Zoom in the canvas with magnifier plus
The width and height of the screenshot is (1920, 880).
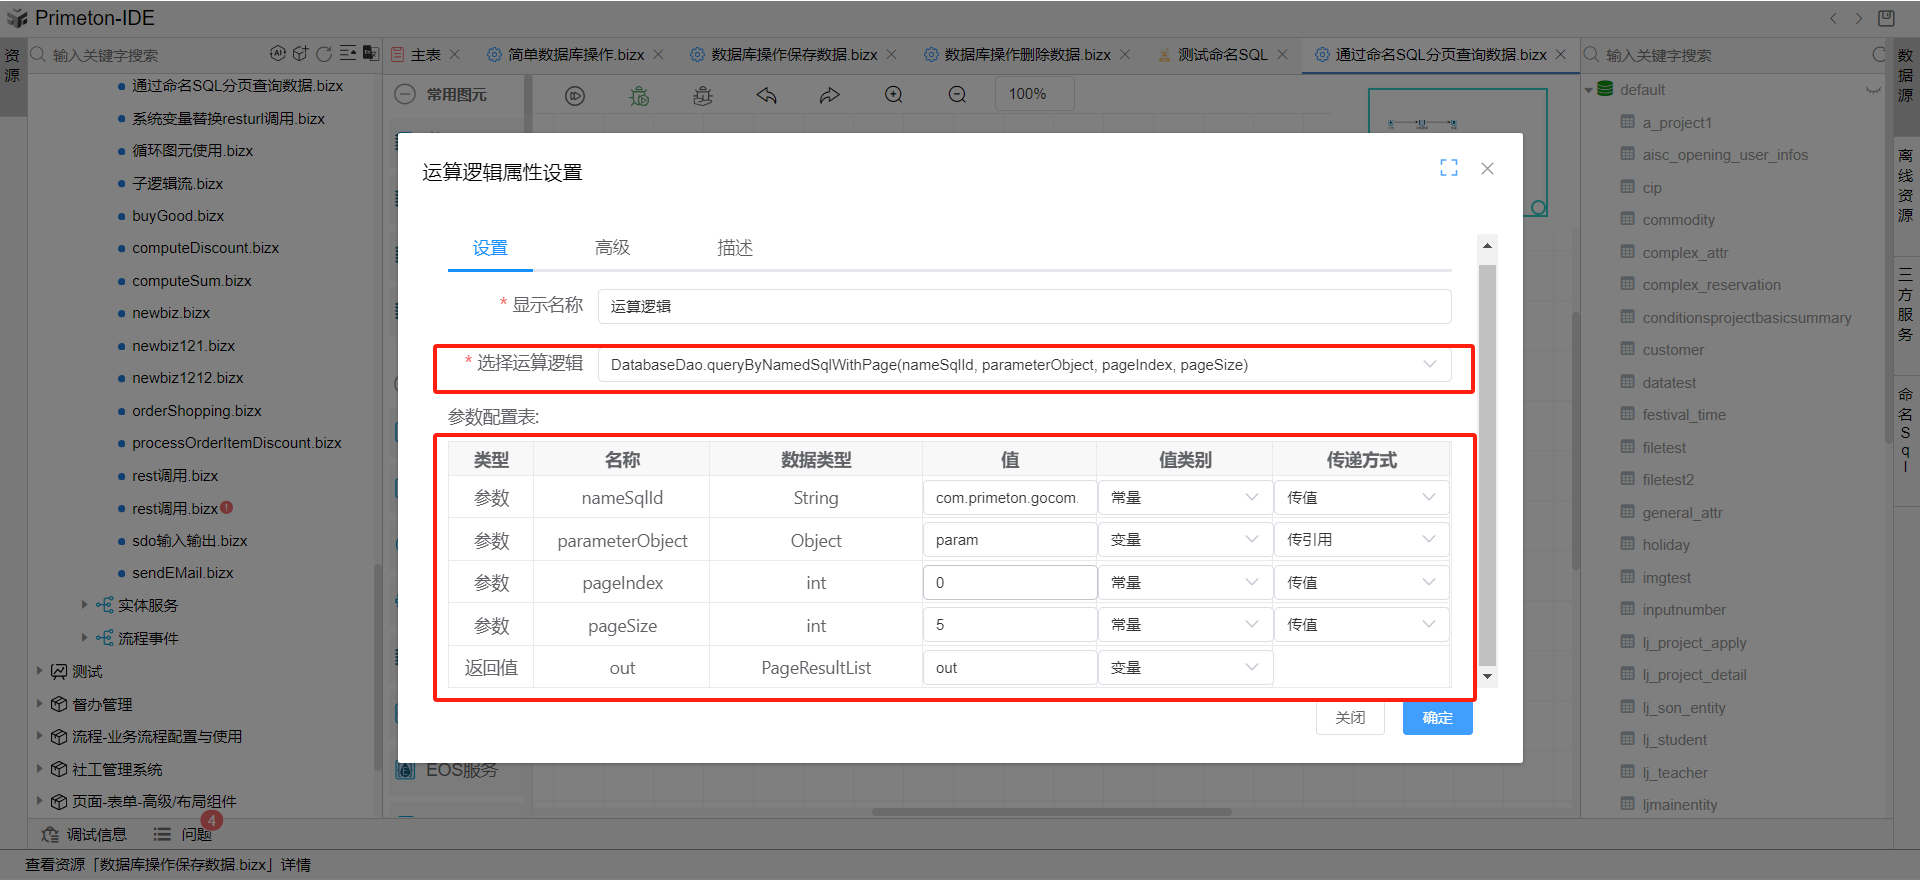[894, 95]
